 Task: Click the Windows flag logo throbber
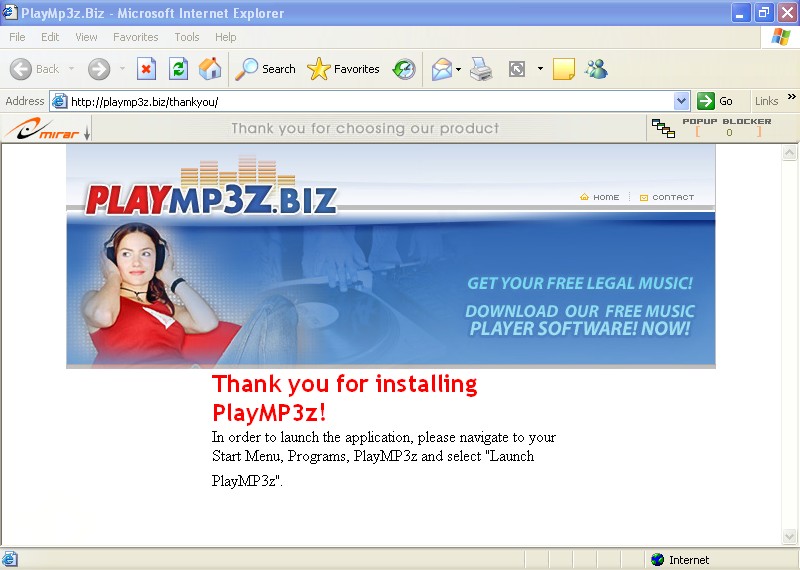781,37
